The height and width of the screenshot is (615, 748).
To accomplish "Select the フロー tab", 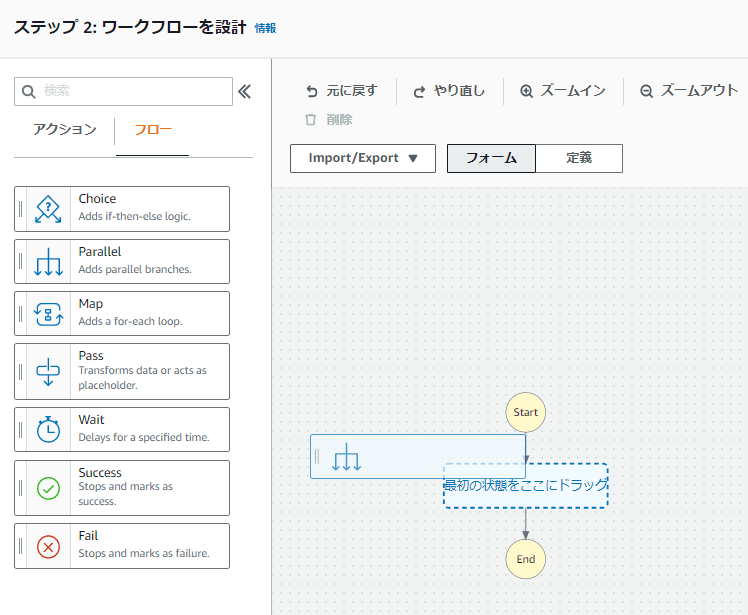I will click(153, 129).
